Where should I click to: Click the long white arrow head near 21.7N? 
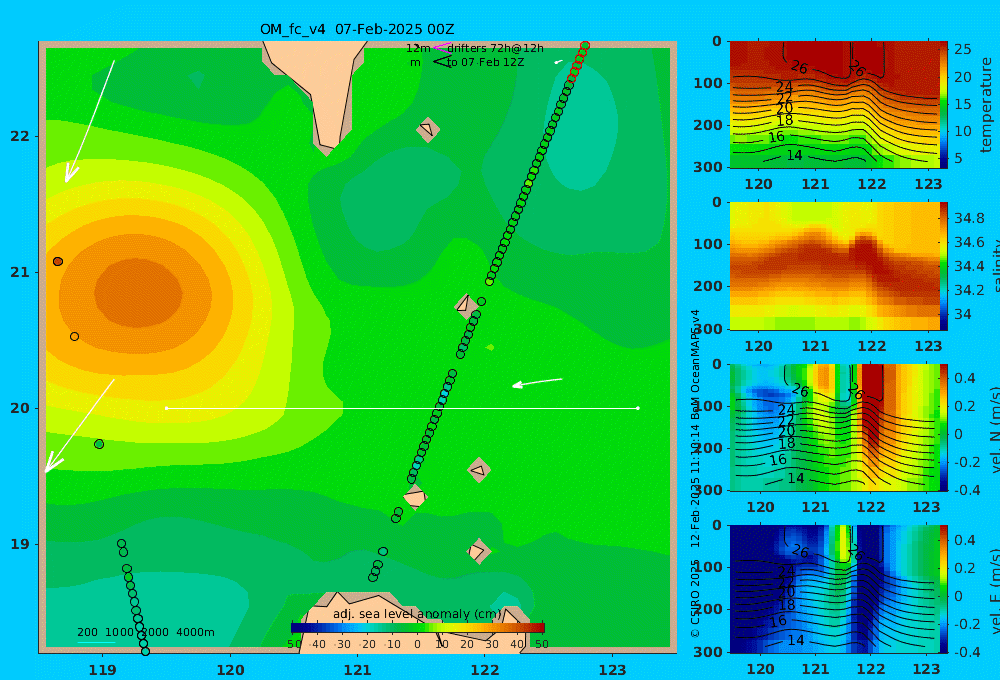(70, 174)
